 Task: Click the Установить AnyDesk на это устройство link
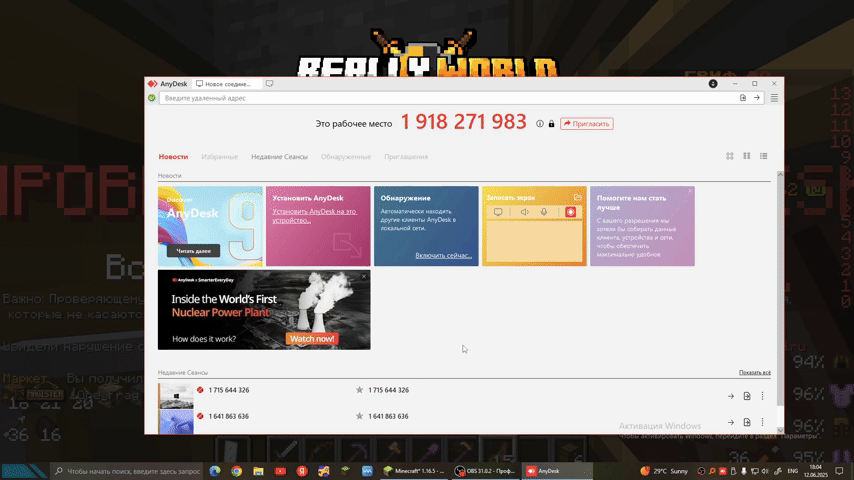tap(314, 216)
